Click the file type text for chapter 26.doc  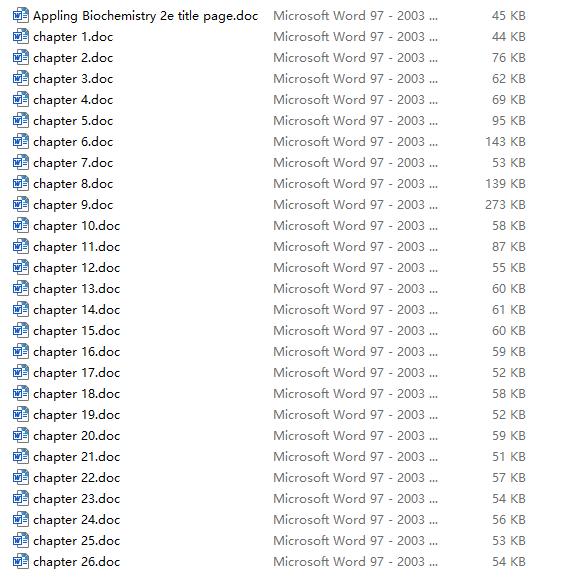pyautogui.click(x=356, y=562)
